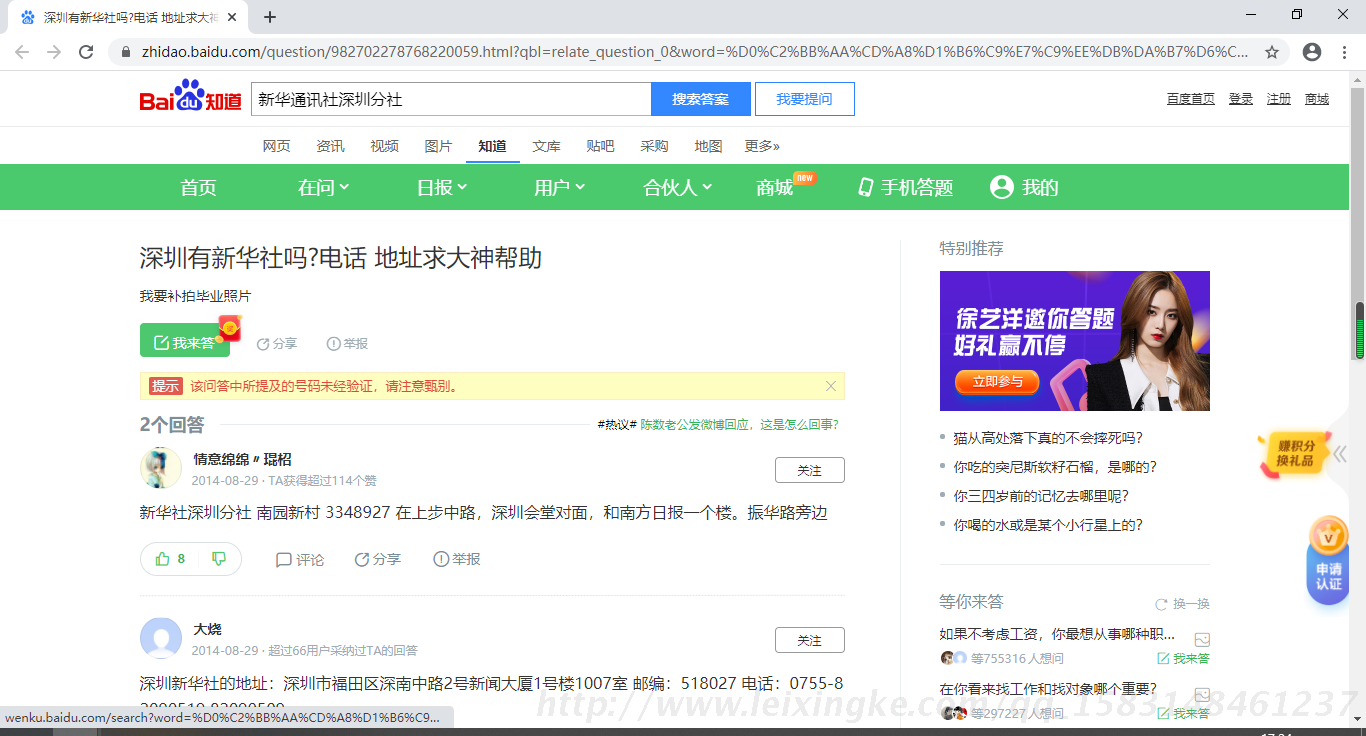Focus the Zhidao search input field
The image size is (1366, 736).
[x=451, y=99]
